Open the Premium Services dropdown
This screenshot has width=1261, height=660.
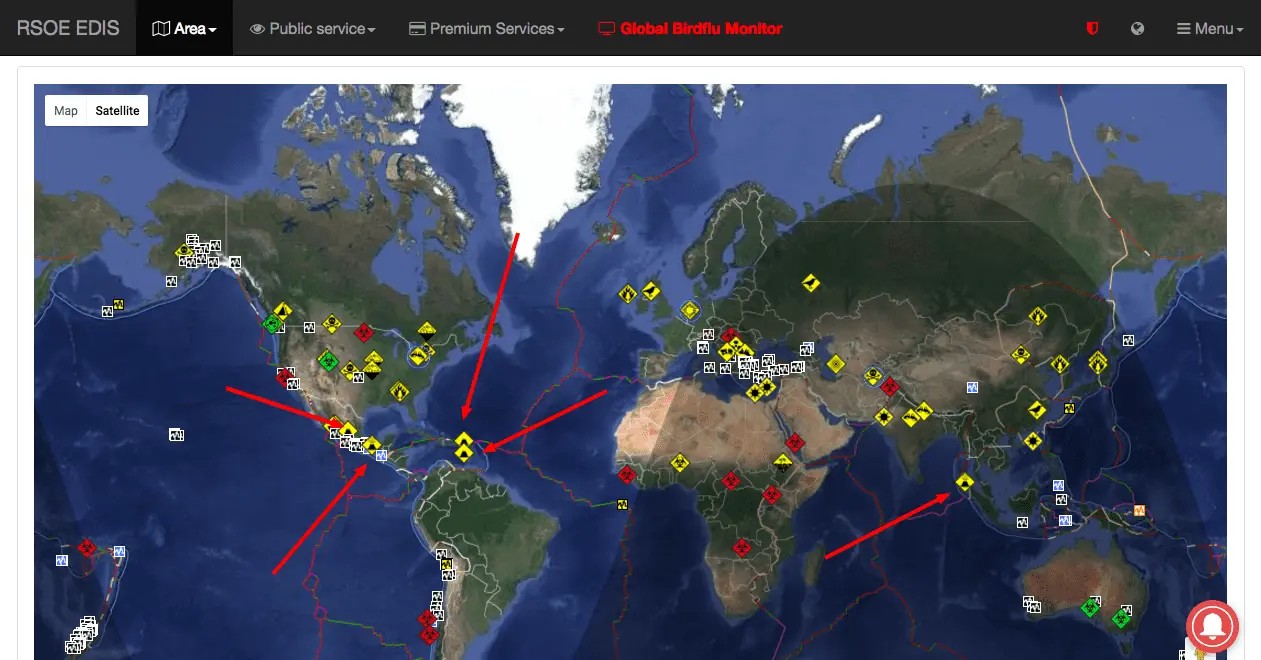tap(487, 29)
